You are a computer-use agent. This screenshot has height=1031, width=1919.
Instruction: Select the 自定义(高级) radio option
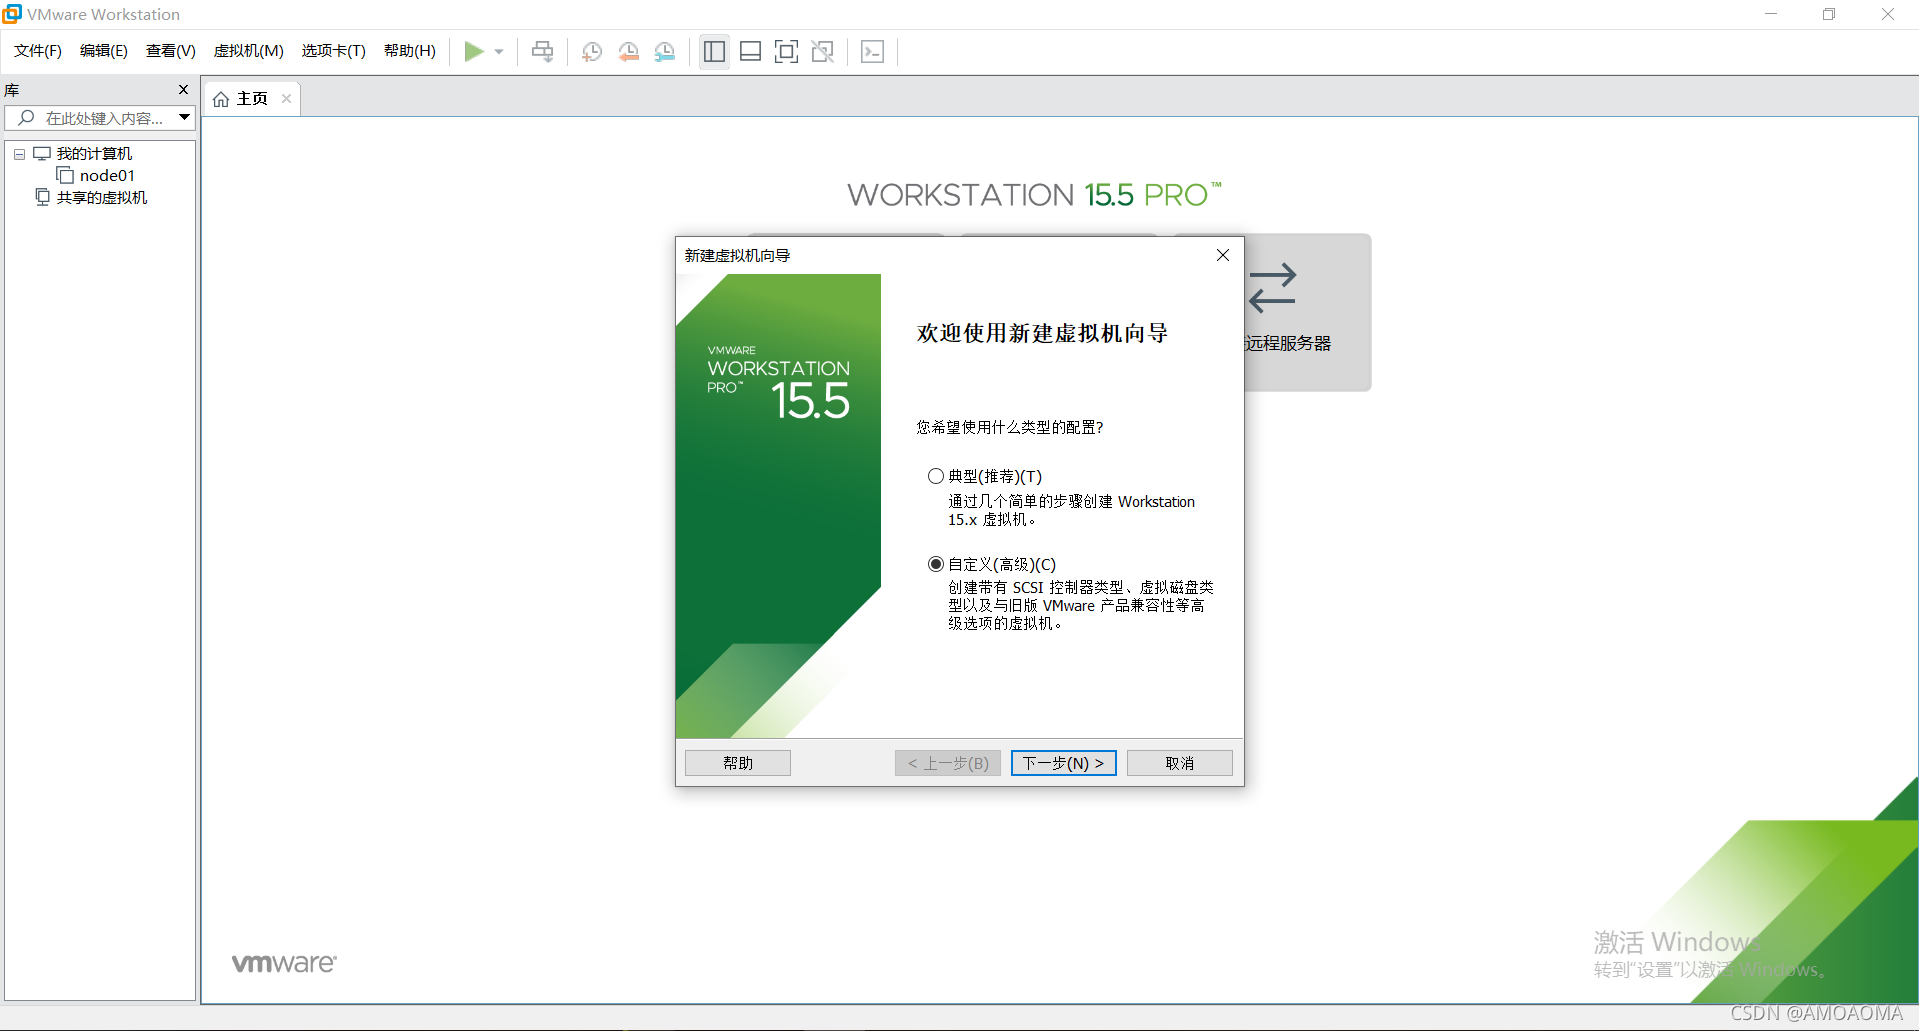[936, 564]
